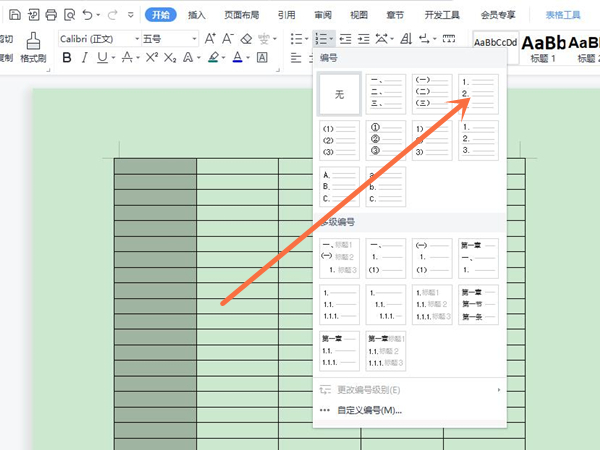Click the font color A button

point(238,58)
